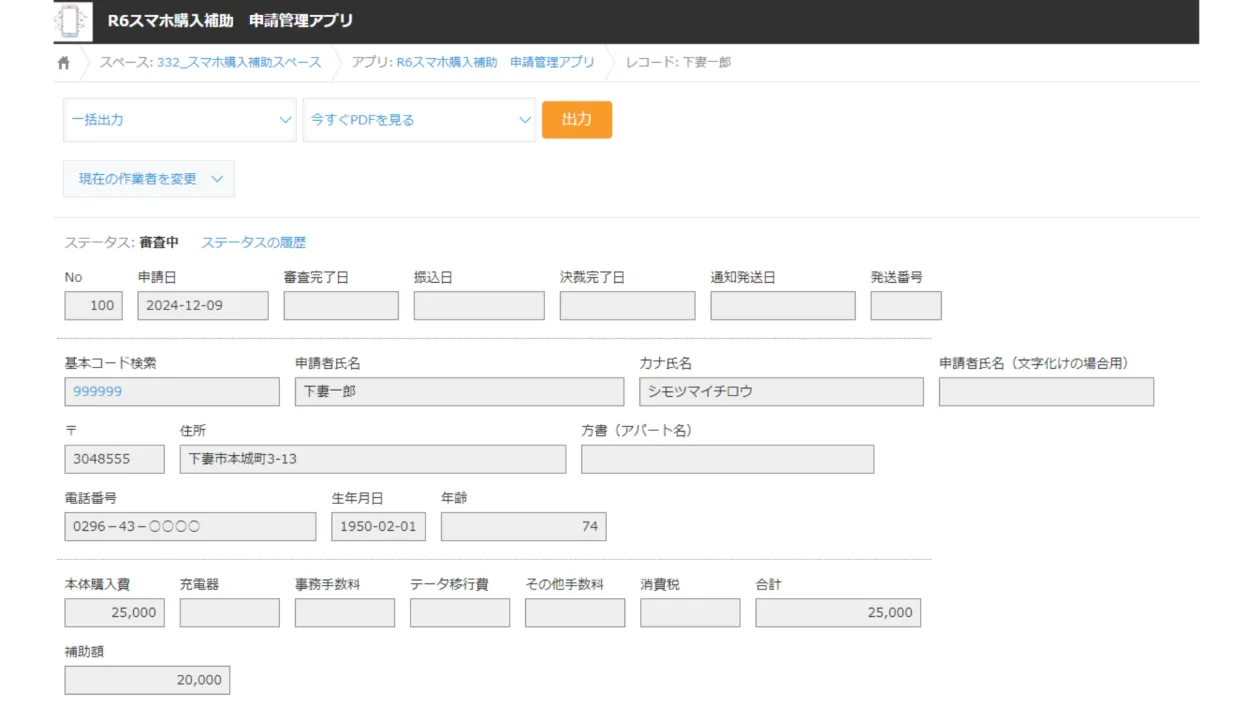The image size is (1253, 705).
Task: Click the カナ氏名 field
Action: pyautogui.click(x=780, y=392)
